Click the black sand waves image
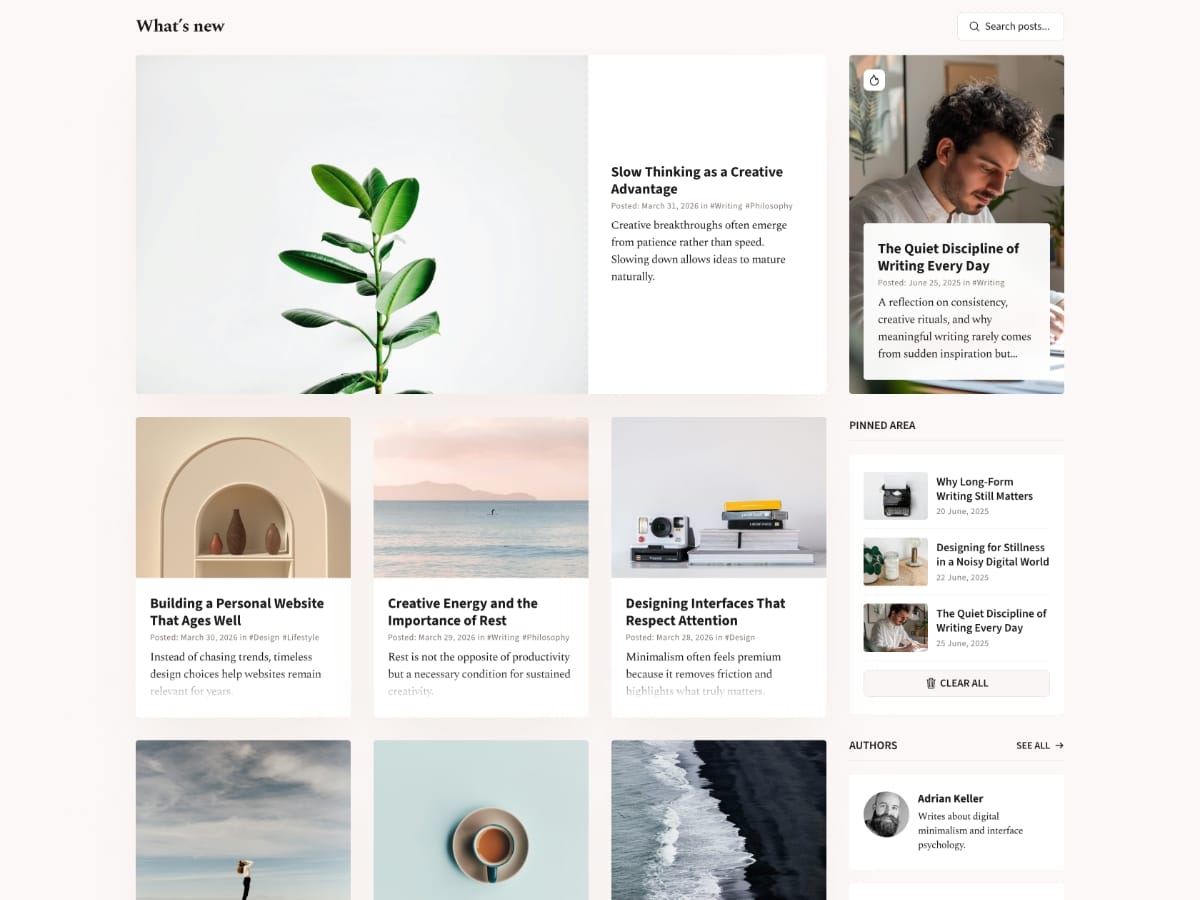1200x900 pixels. (719, 820)
